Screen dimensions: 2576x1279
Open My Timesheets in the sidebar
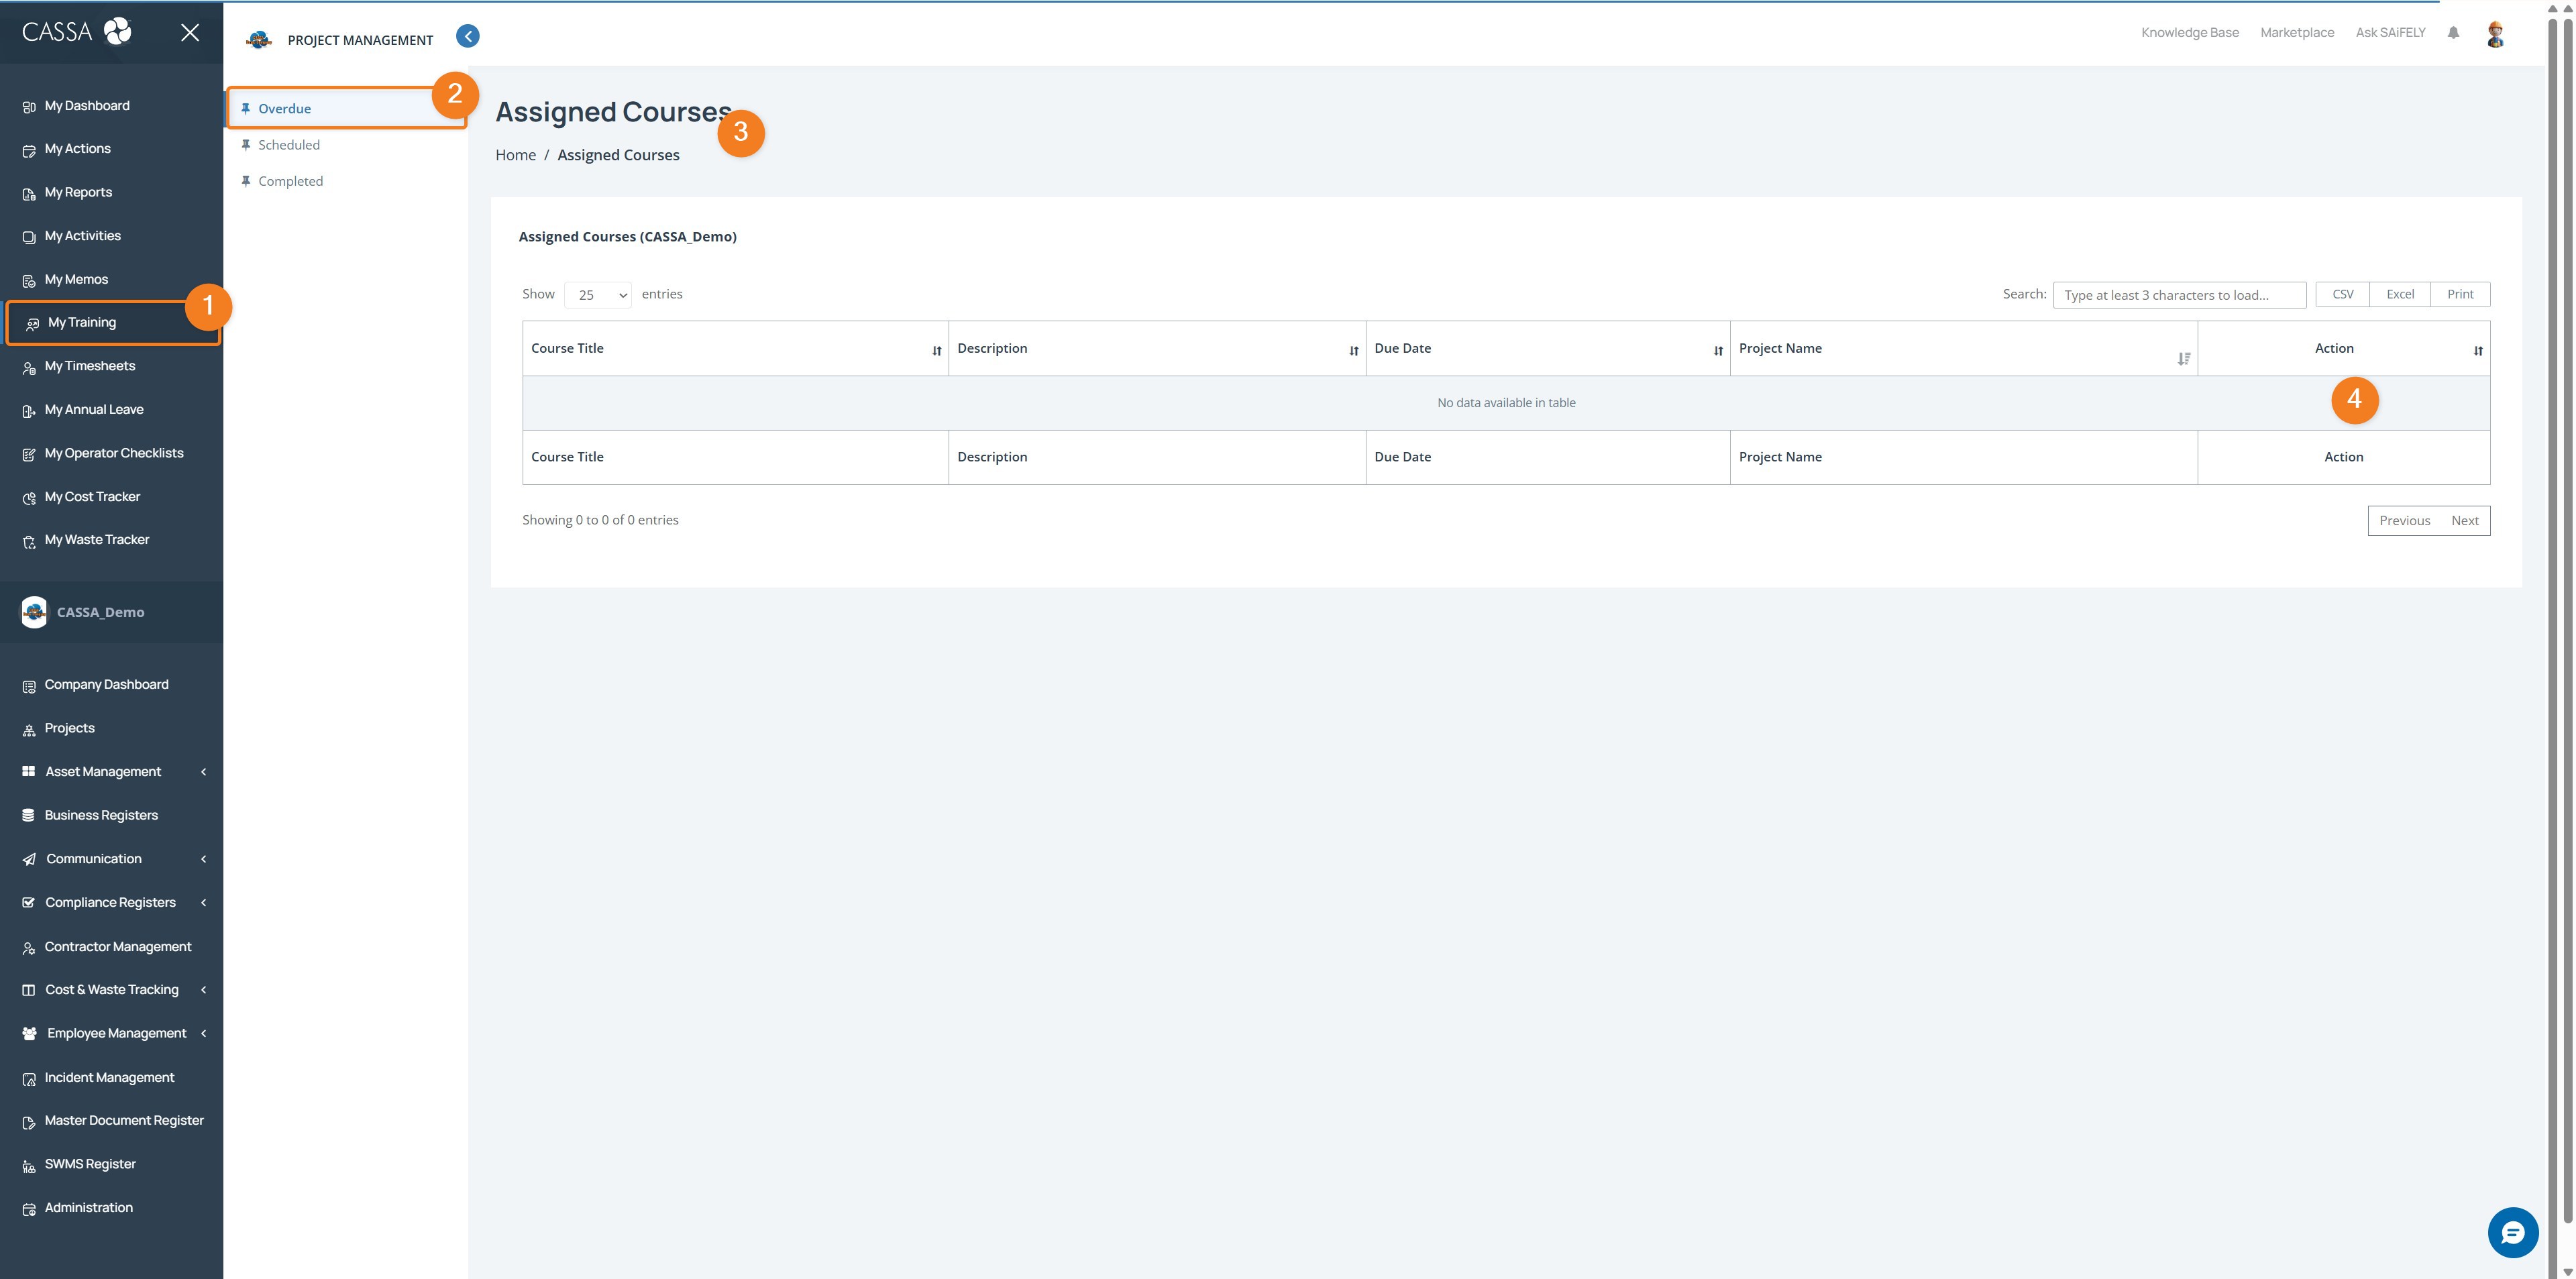91,366
